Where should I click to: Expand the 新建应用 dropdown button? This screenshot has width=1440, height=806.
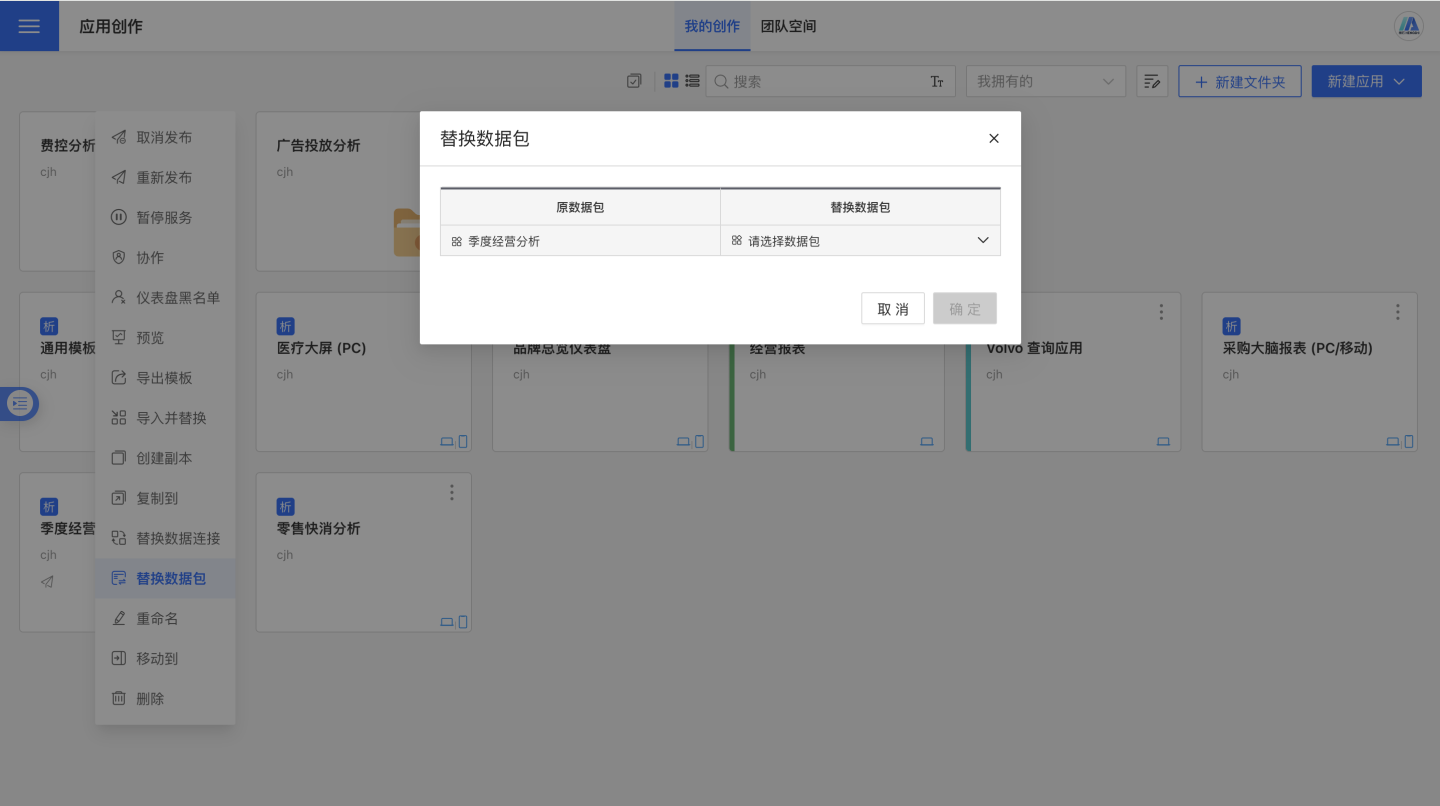[x=1366, y=82]
